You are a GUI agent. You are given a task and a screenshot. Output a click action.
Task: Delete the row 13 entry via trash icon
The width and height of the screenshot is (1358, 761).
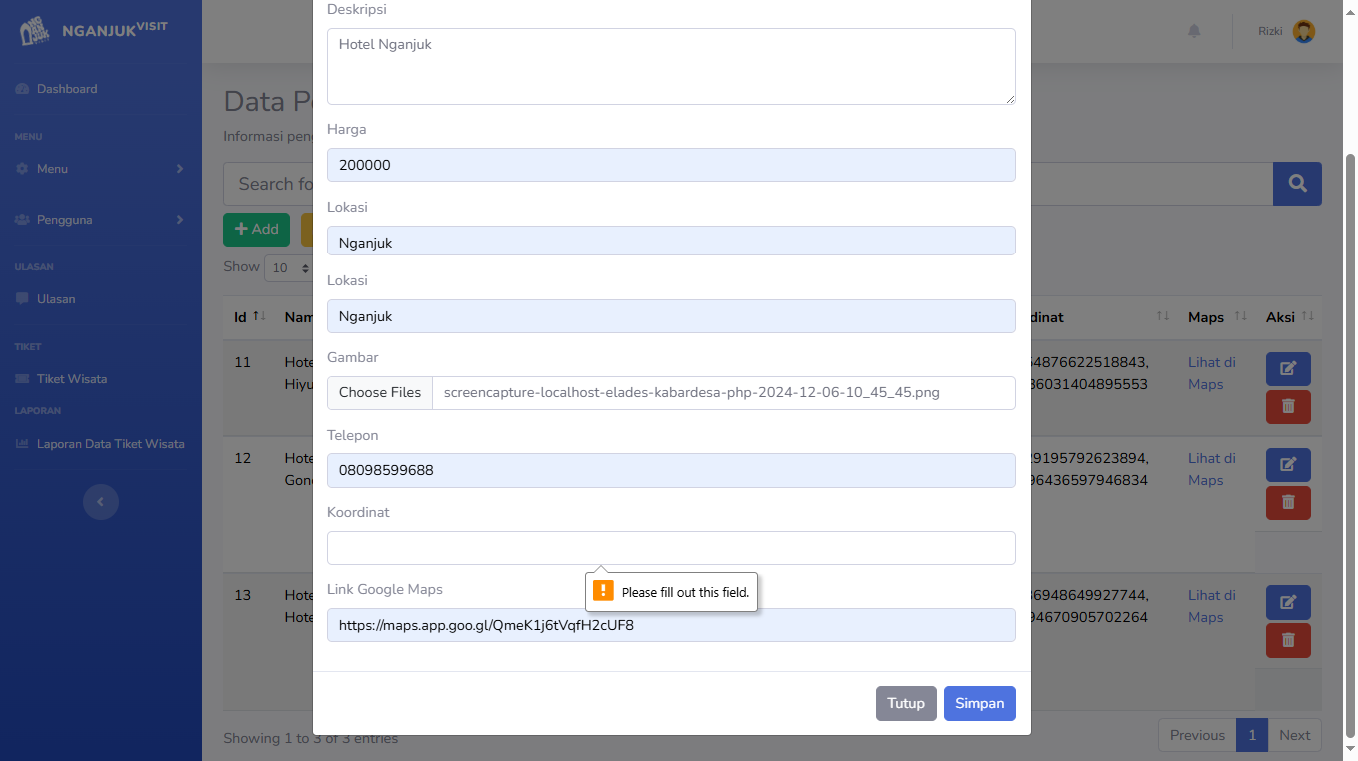(1288, 640)
